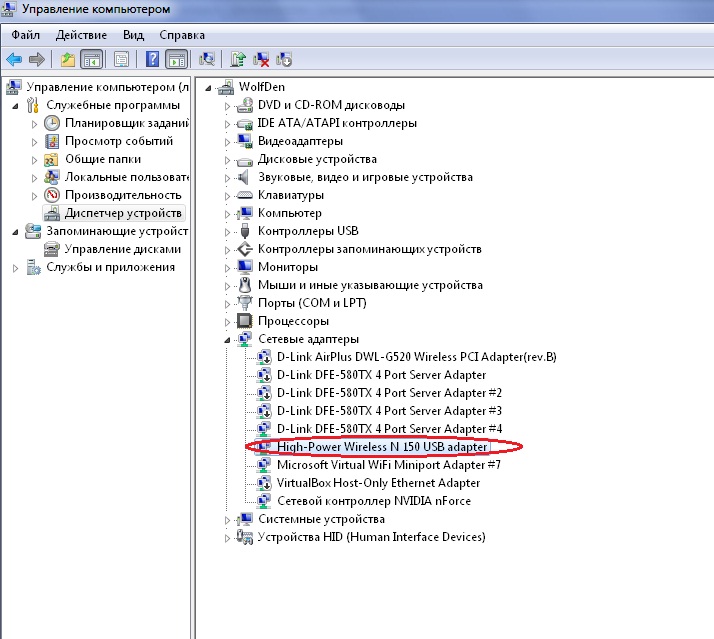Toggle the Show/Hide console tree icon
This screenshot has width=714, height=639.
91,59
